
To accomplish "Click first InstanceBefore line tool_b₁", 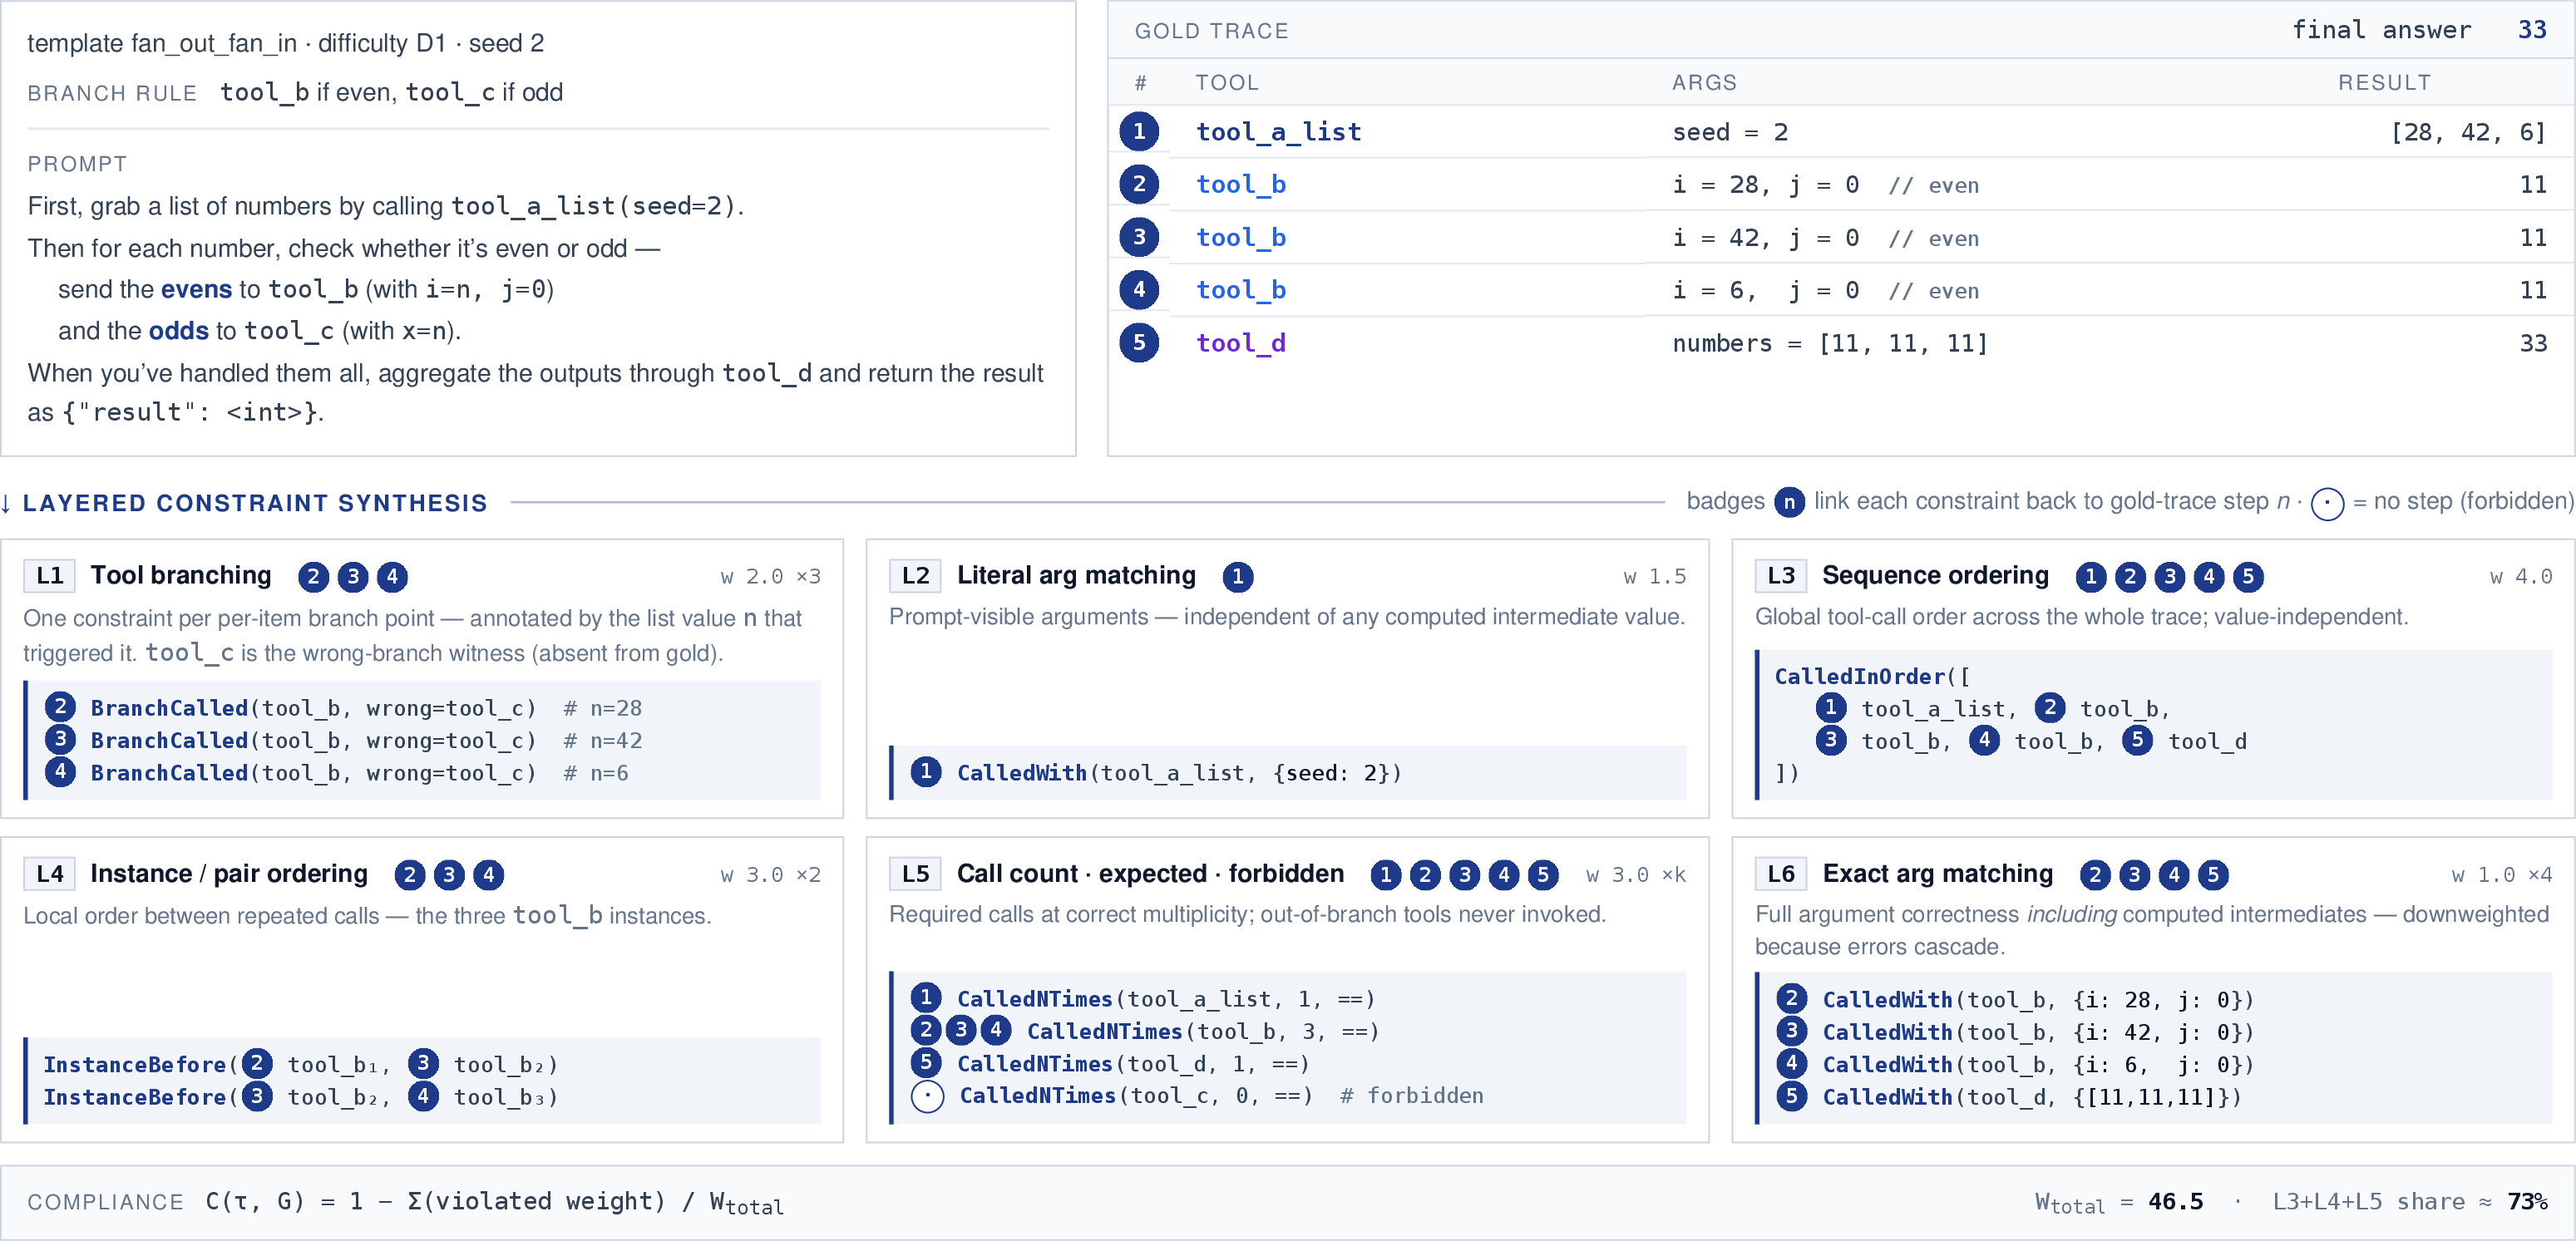I will tap(300, 1064).
